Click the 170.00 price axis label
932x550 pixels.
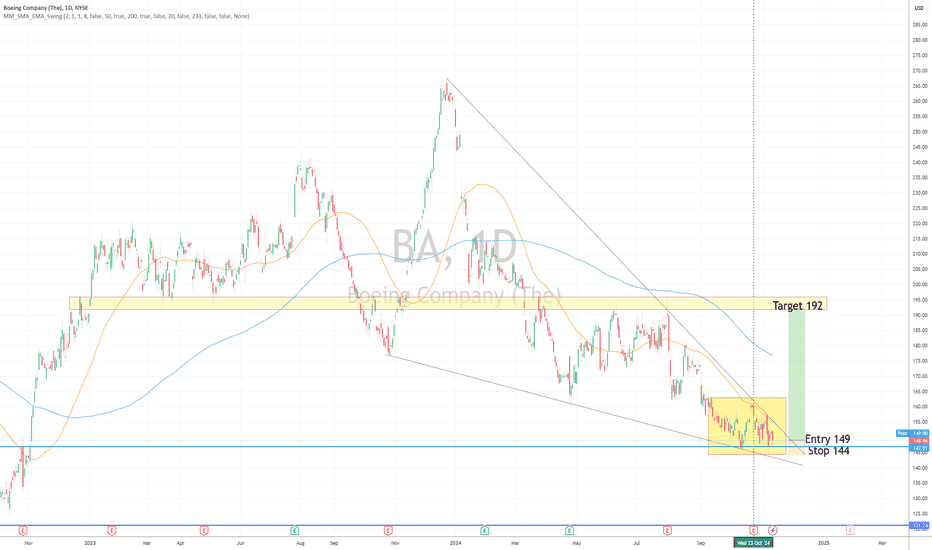pyautogui.click(x=920, y=376)
